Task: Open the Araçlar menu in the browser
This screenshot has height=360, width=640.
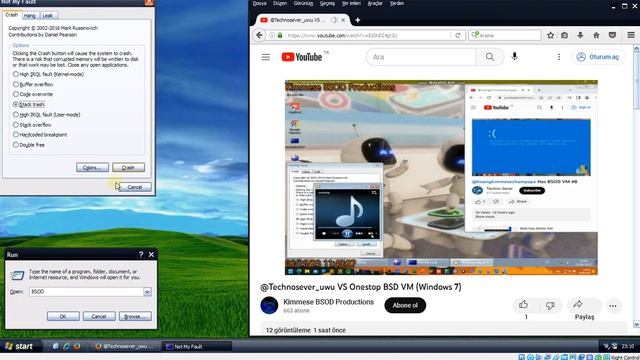Action: pos(375,3)
